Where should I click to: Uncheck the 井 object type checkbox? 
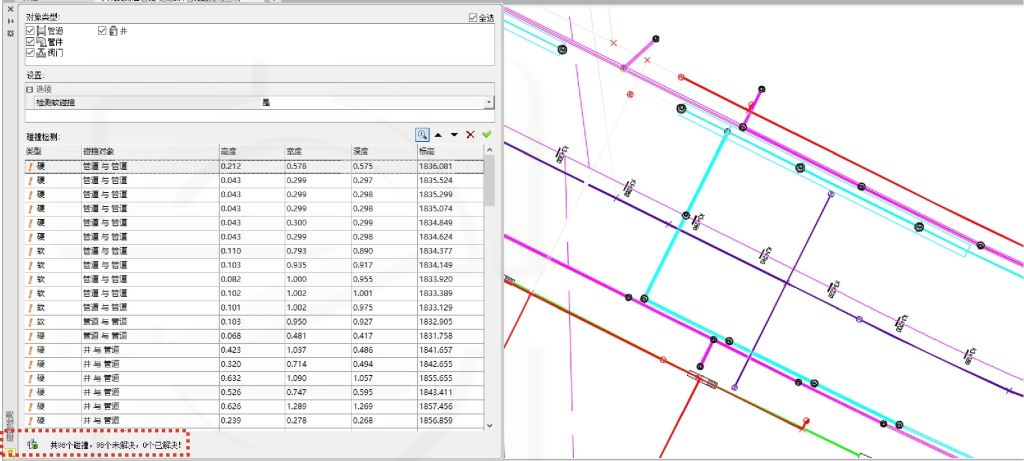[102, 31]
